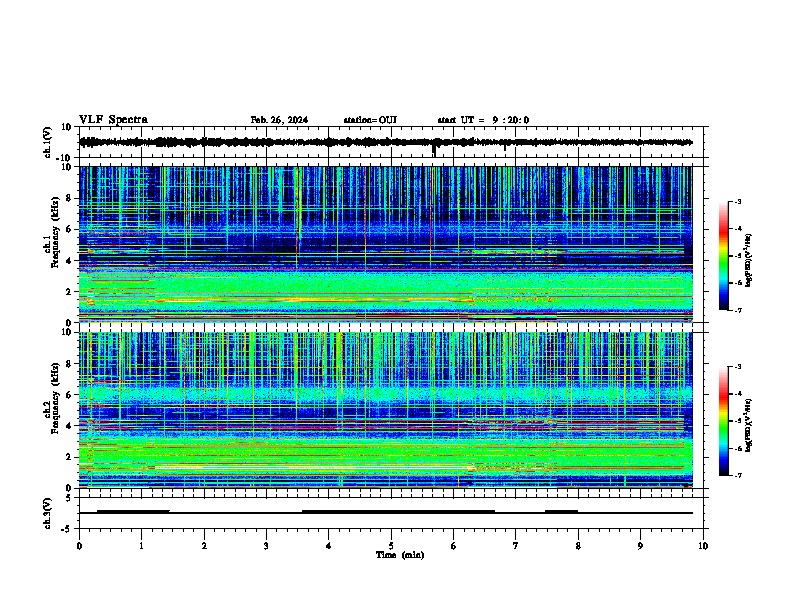Click the short raised ch.3 bar before 8 min
Viewport: 792px width, 612px height.
pyautogui.click(x=561, y=511)
